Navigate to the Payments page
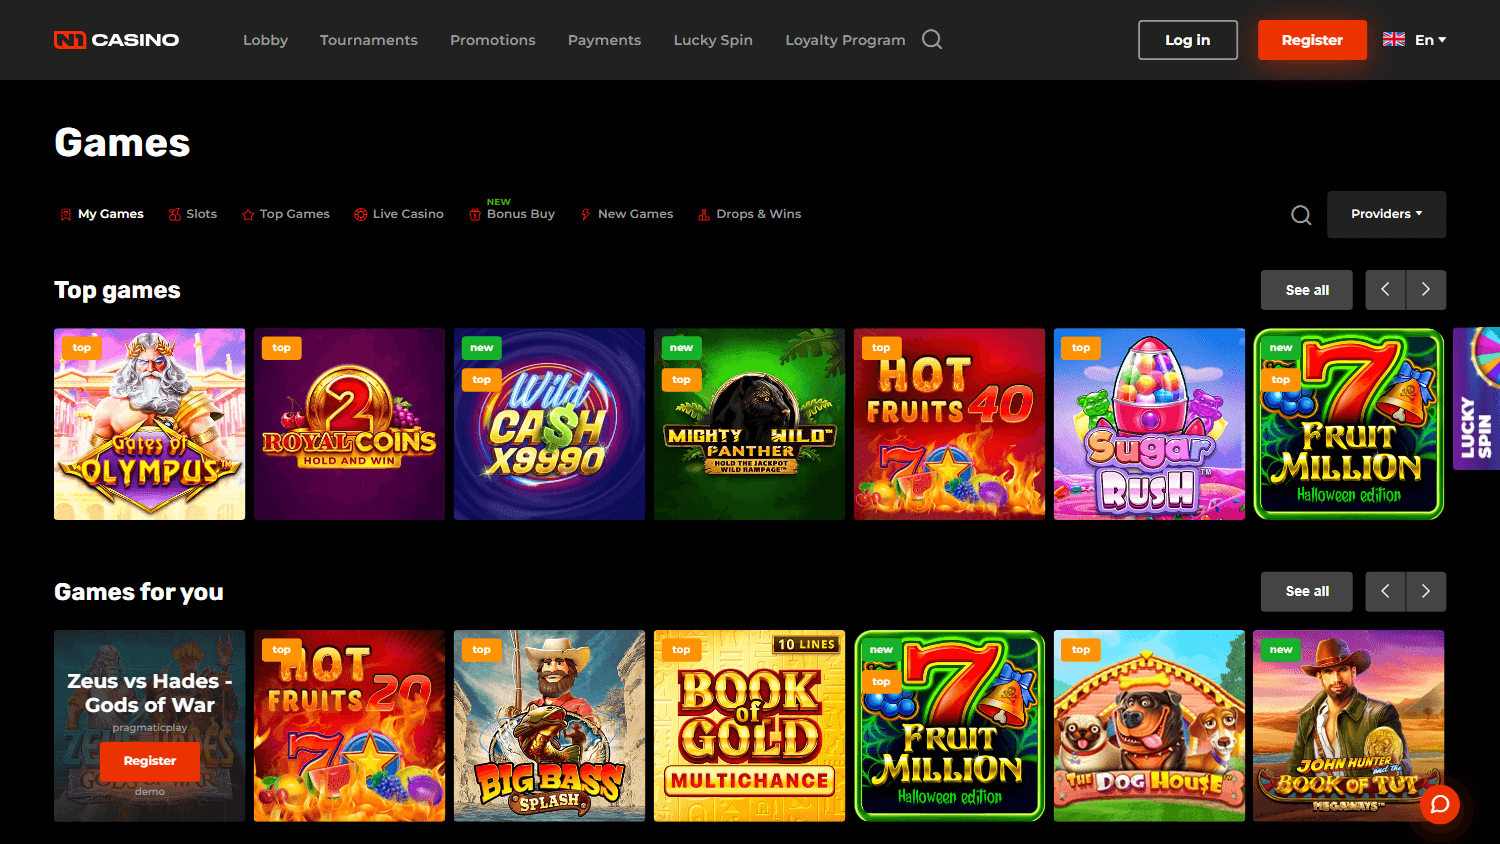The width and height of the screenshot is (1500, 844). (x=604, y=39)
